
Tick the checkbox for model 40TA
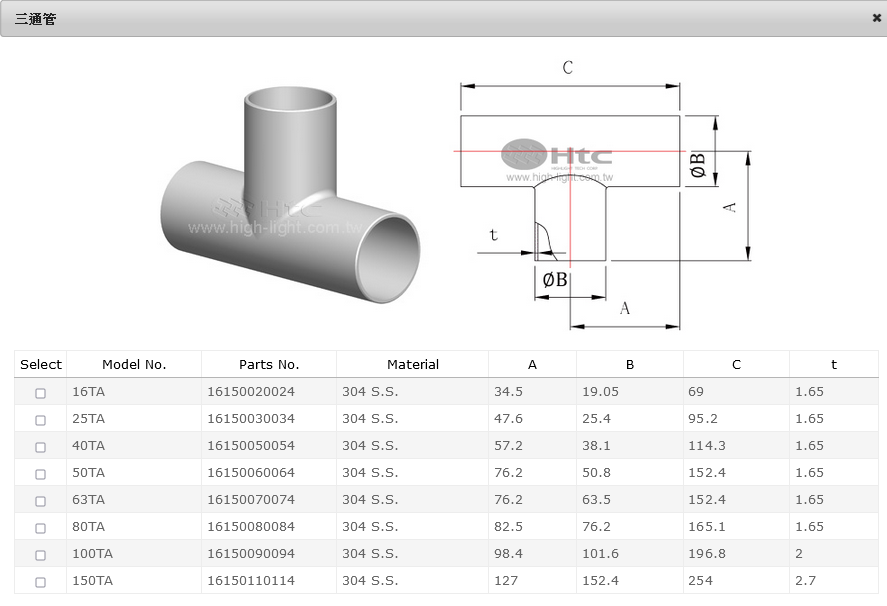pyautogui.click(x=41, y=447)
